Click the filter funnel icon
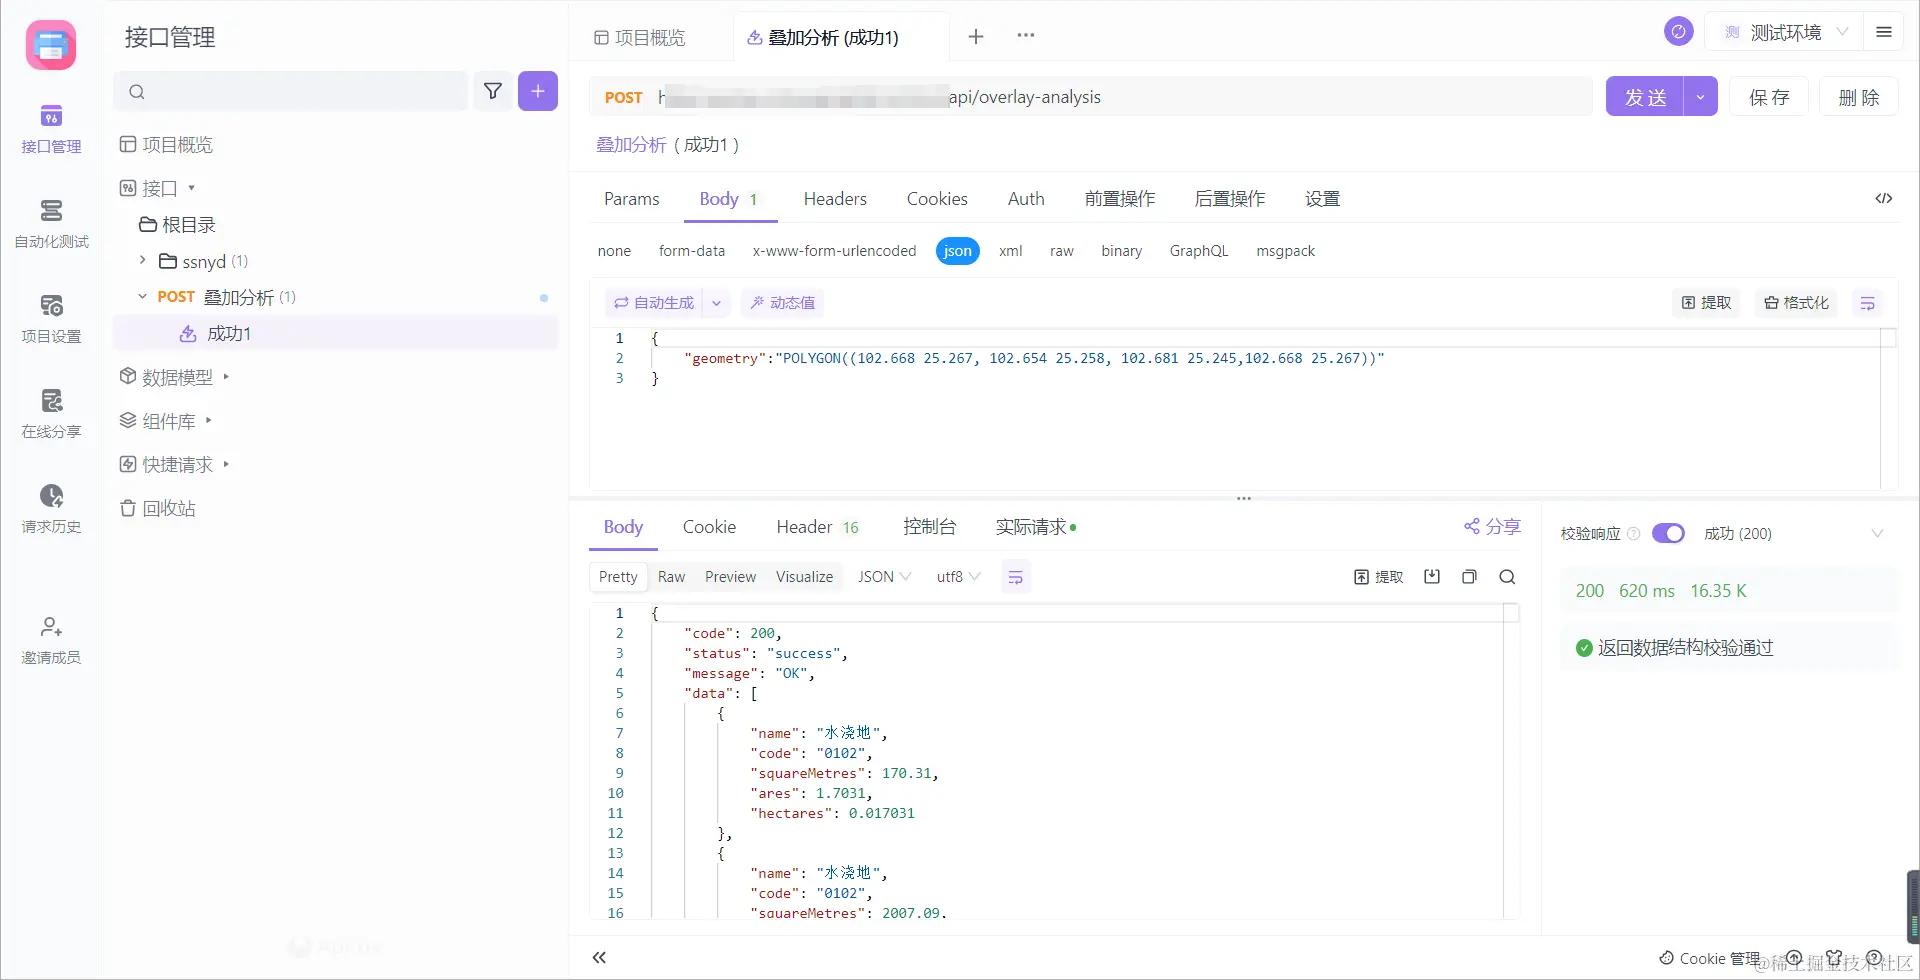Screen dimensions: 1920x980 pyautogui.click(x=493, y=92)
